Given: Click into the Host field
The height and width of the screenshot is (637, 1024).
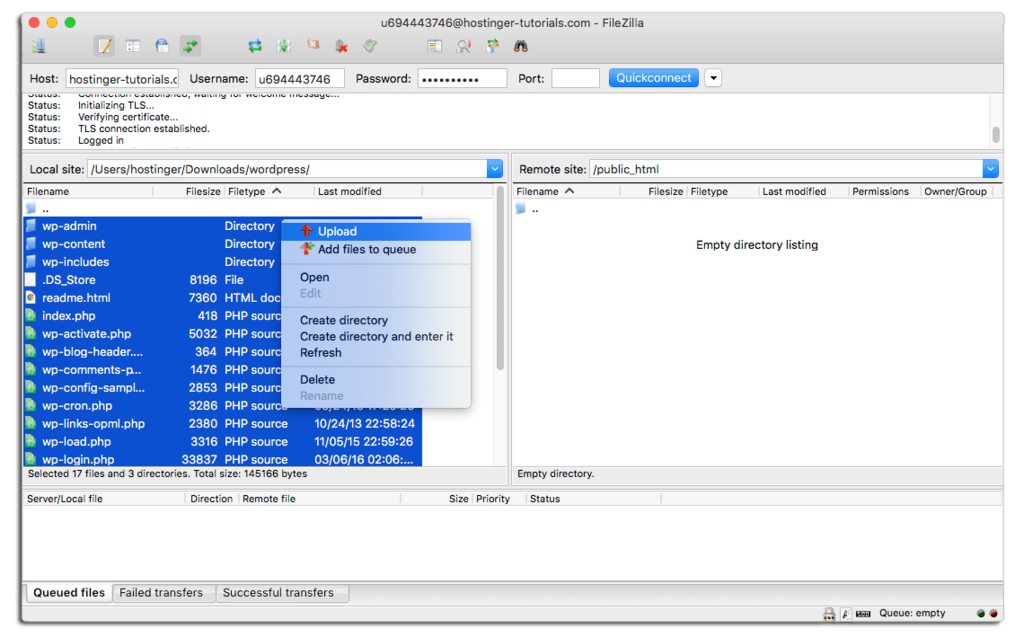Looking at the screenshot, I should (122, 79).
